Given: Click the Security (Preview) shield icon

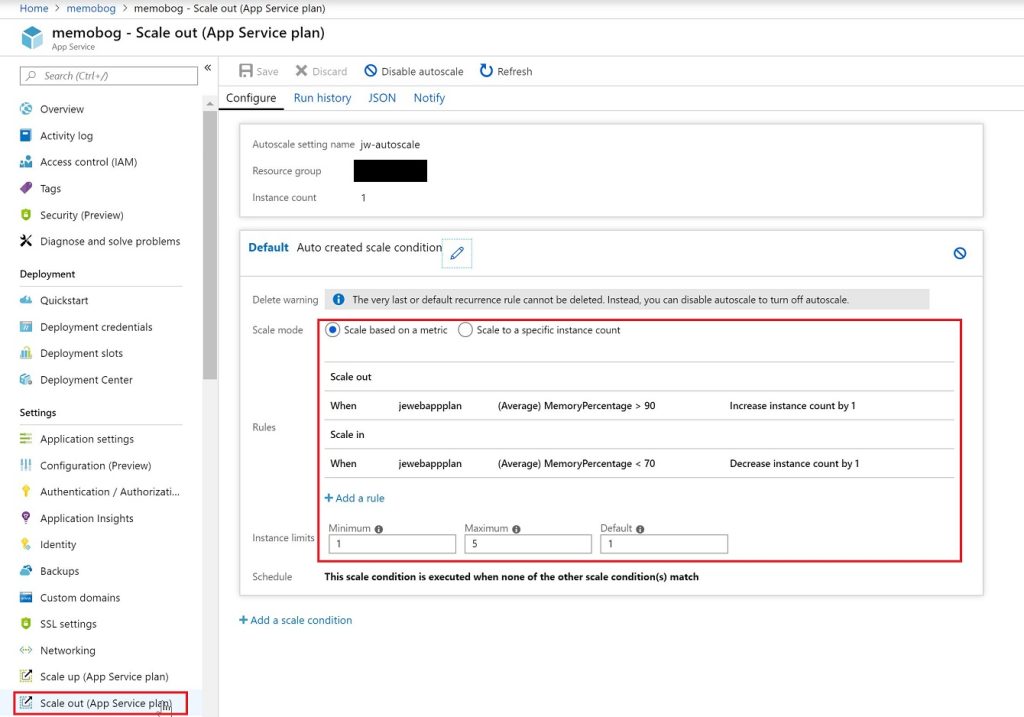Looking at the screenshot, I should [x=25, y=214].
